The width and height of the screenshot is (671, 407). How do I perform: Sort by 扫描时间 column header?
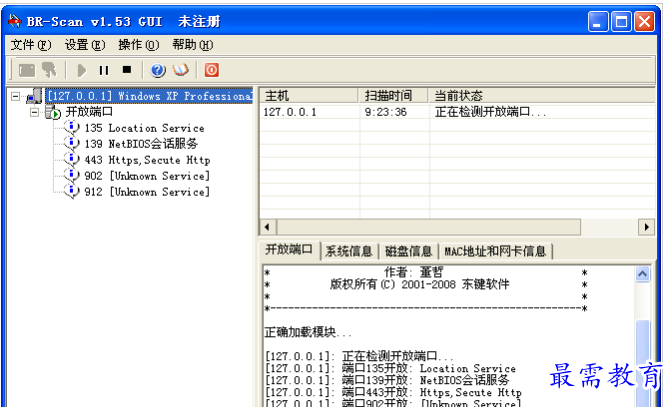[x=393, y=95]
